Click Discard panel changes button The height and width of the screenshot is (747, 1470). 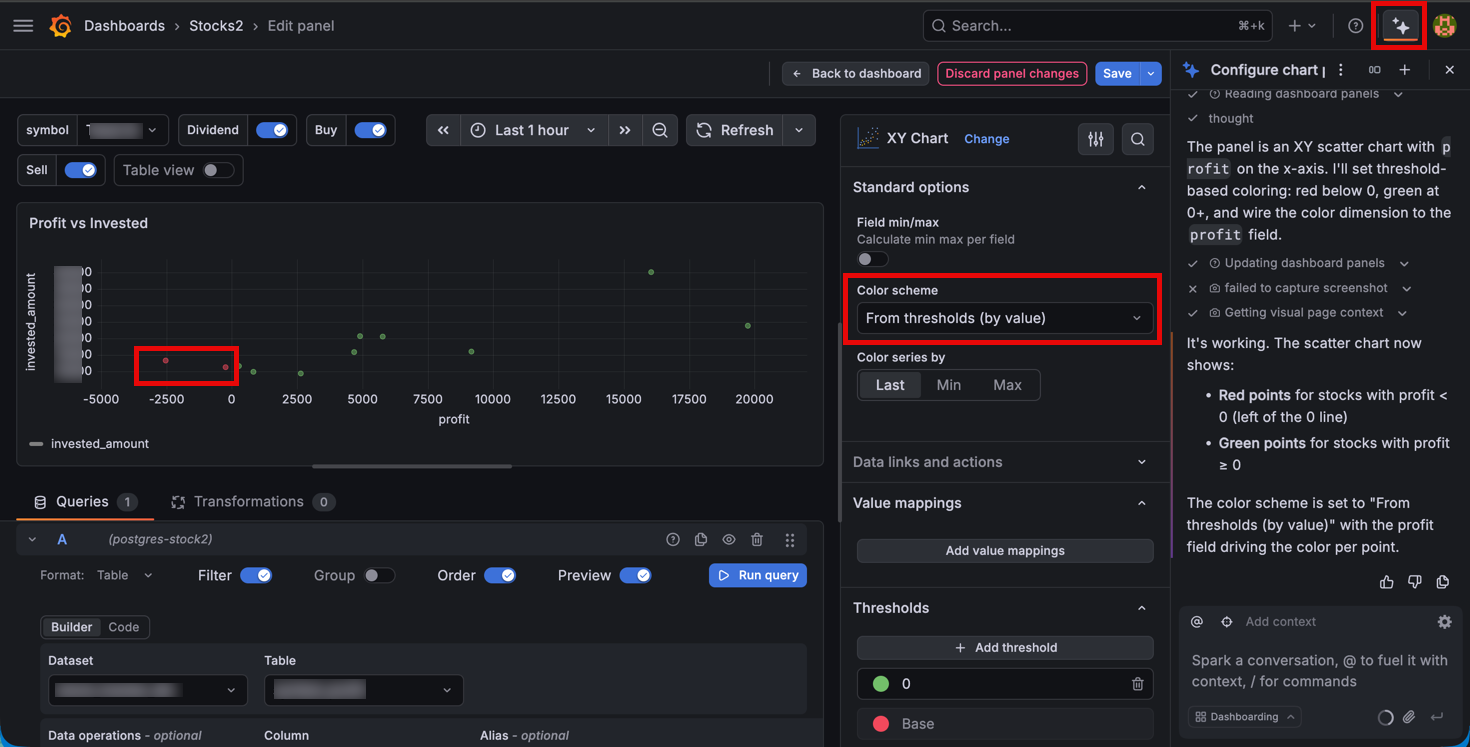(x=1012, y=74)
